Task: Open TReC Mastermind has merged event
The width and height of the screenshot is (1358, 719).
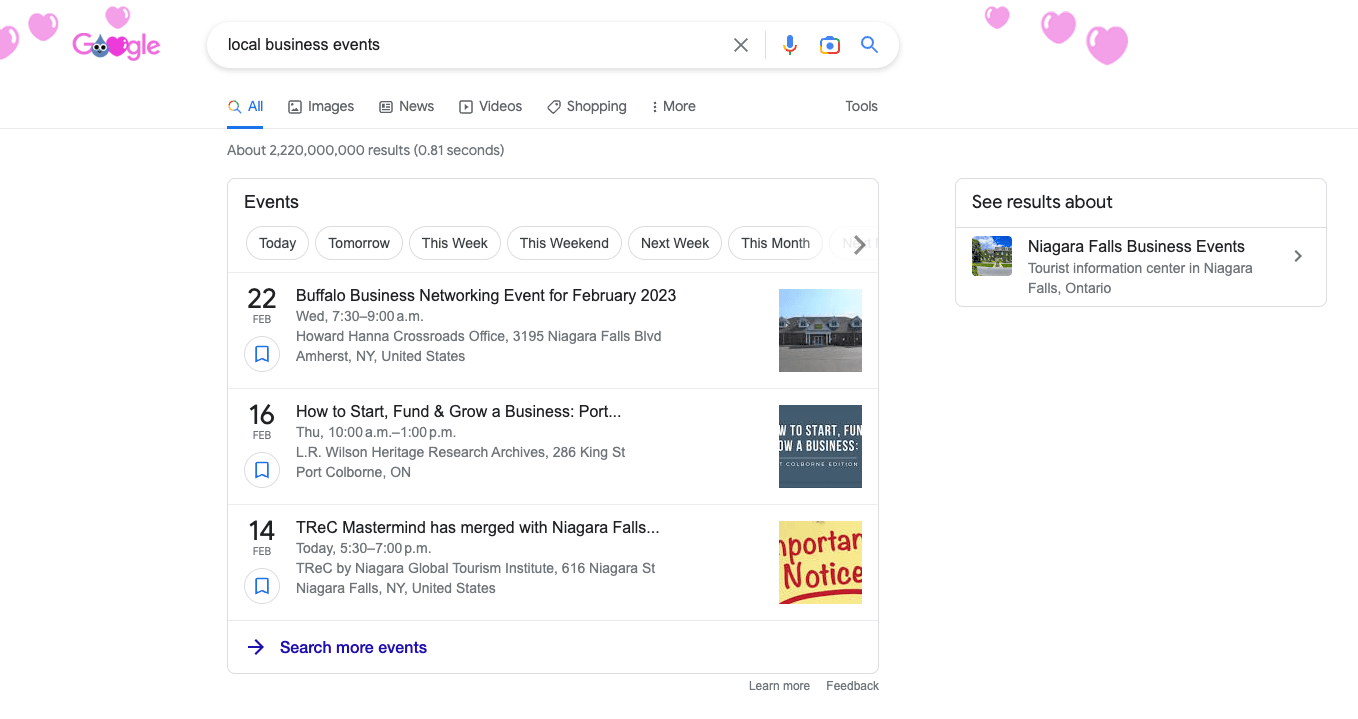Action: pos(478,528)
